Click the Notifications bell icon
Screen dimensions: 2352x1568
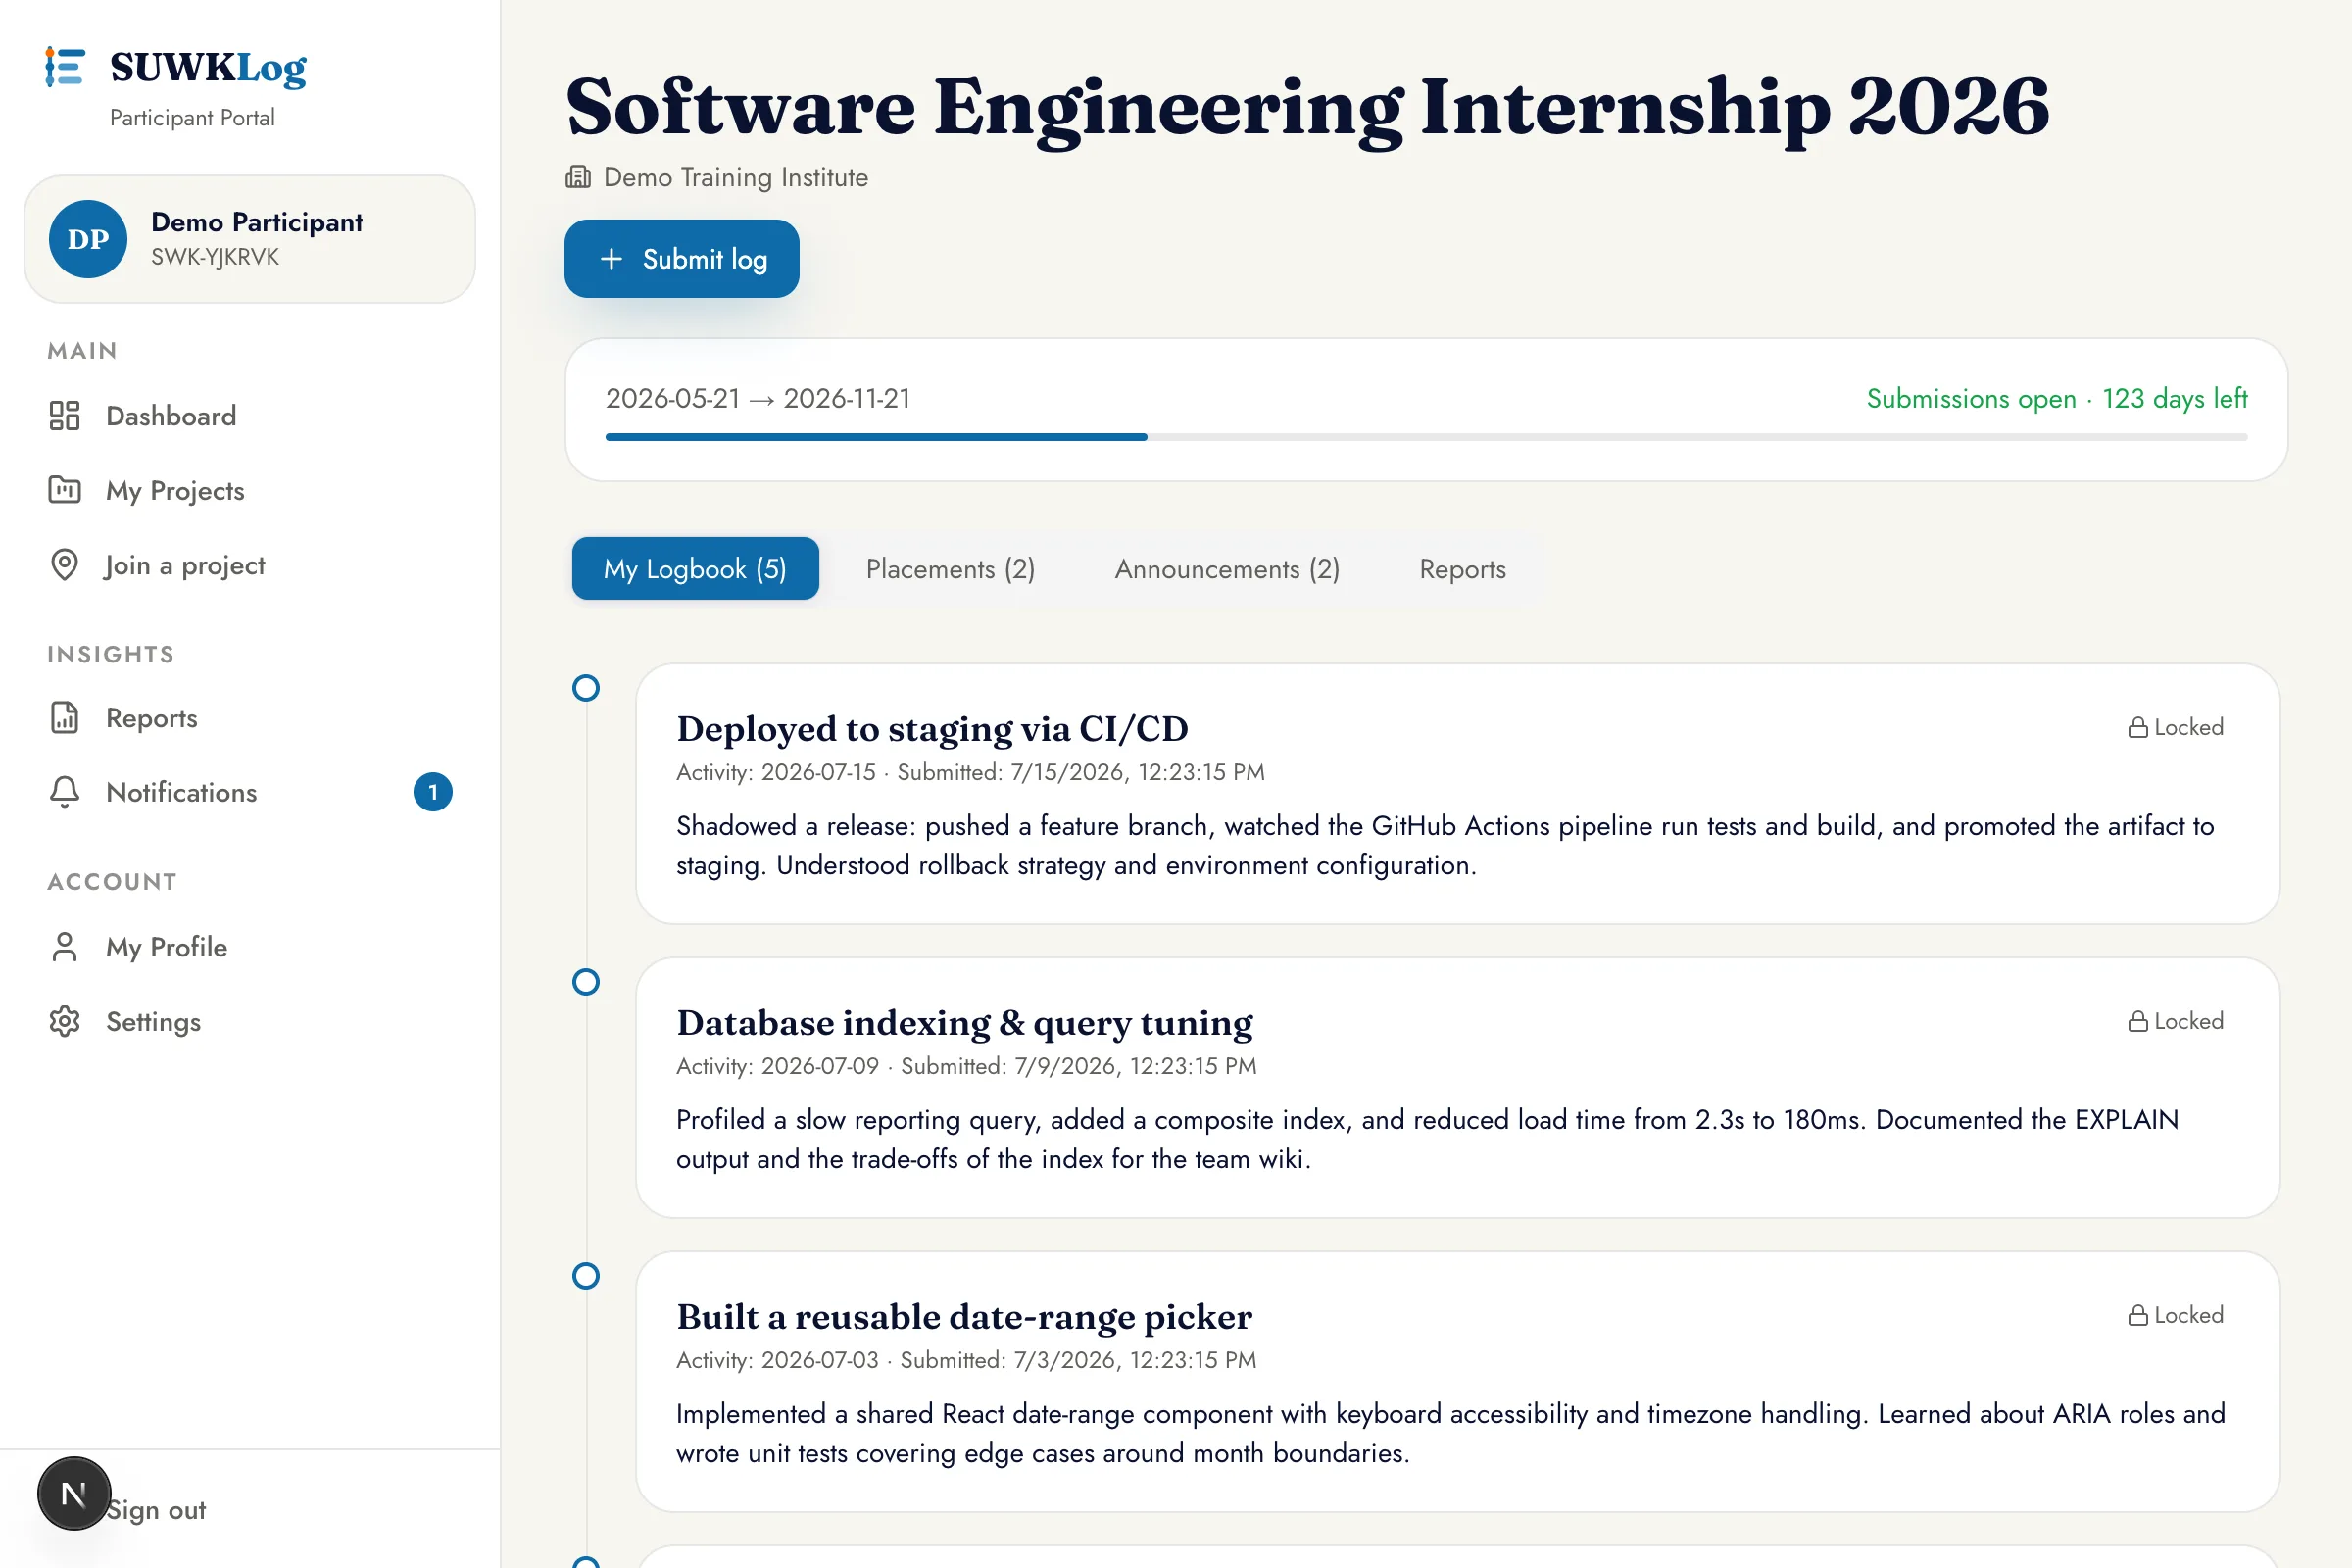65,792
